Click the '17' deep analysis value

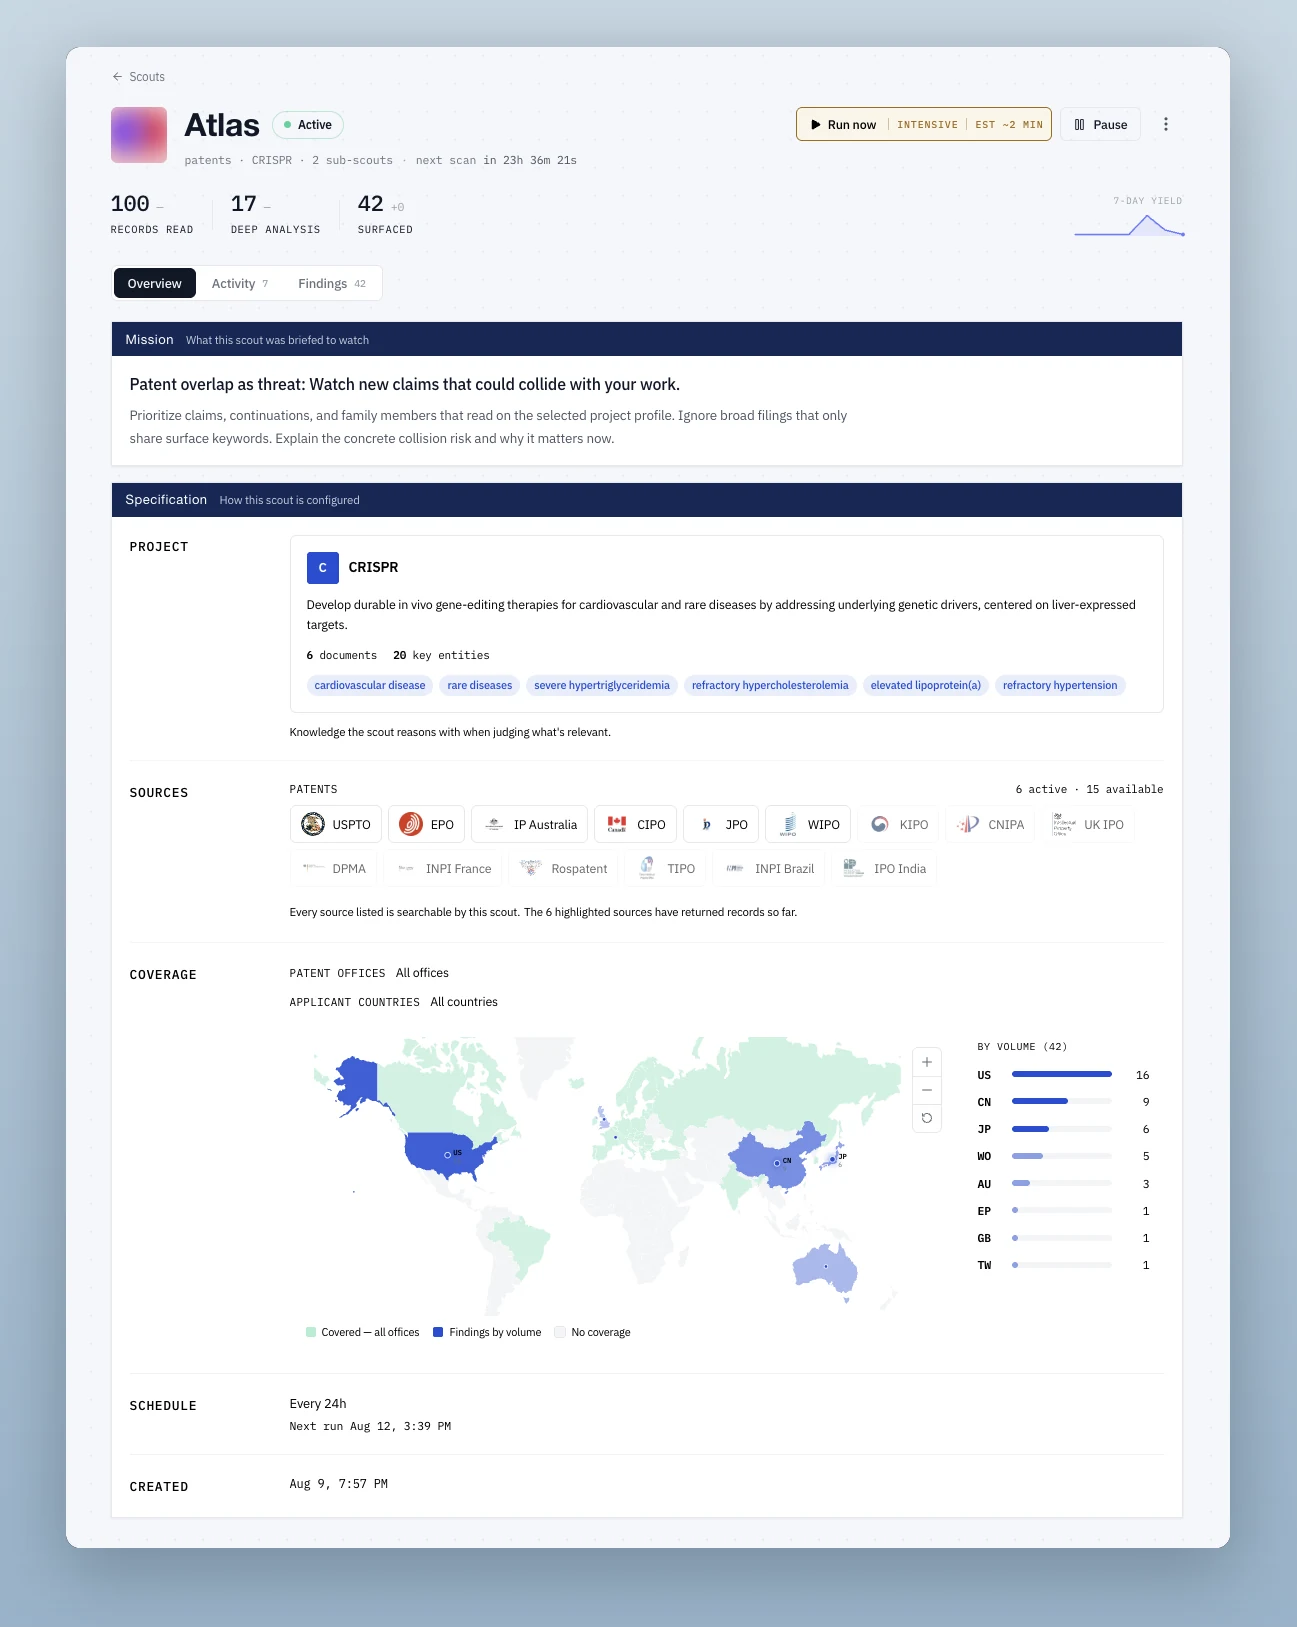[x=244, y=204]
